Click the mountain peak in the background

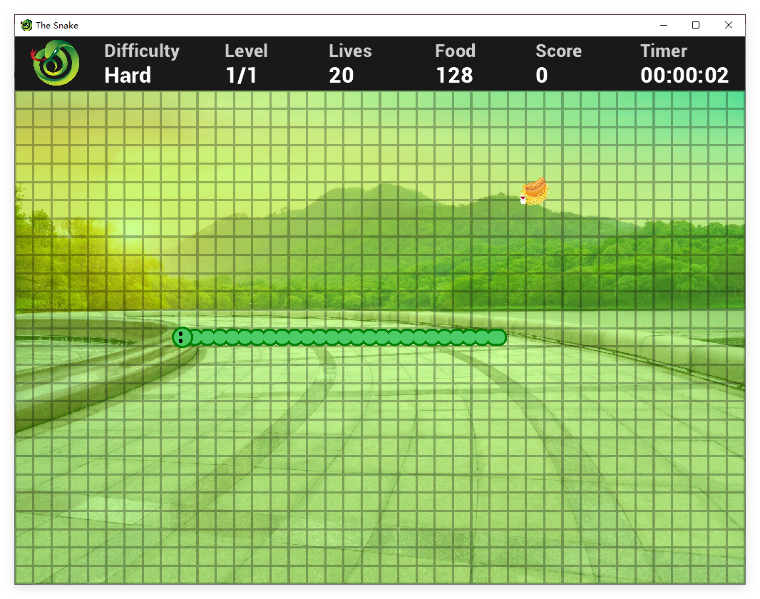(383, 189)
